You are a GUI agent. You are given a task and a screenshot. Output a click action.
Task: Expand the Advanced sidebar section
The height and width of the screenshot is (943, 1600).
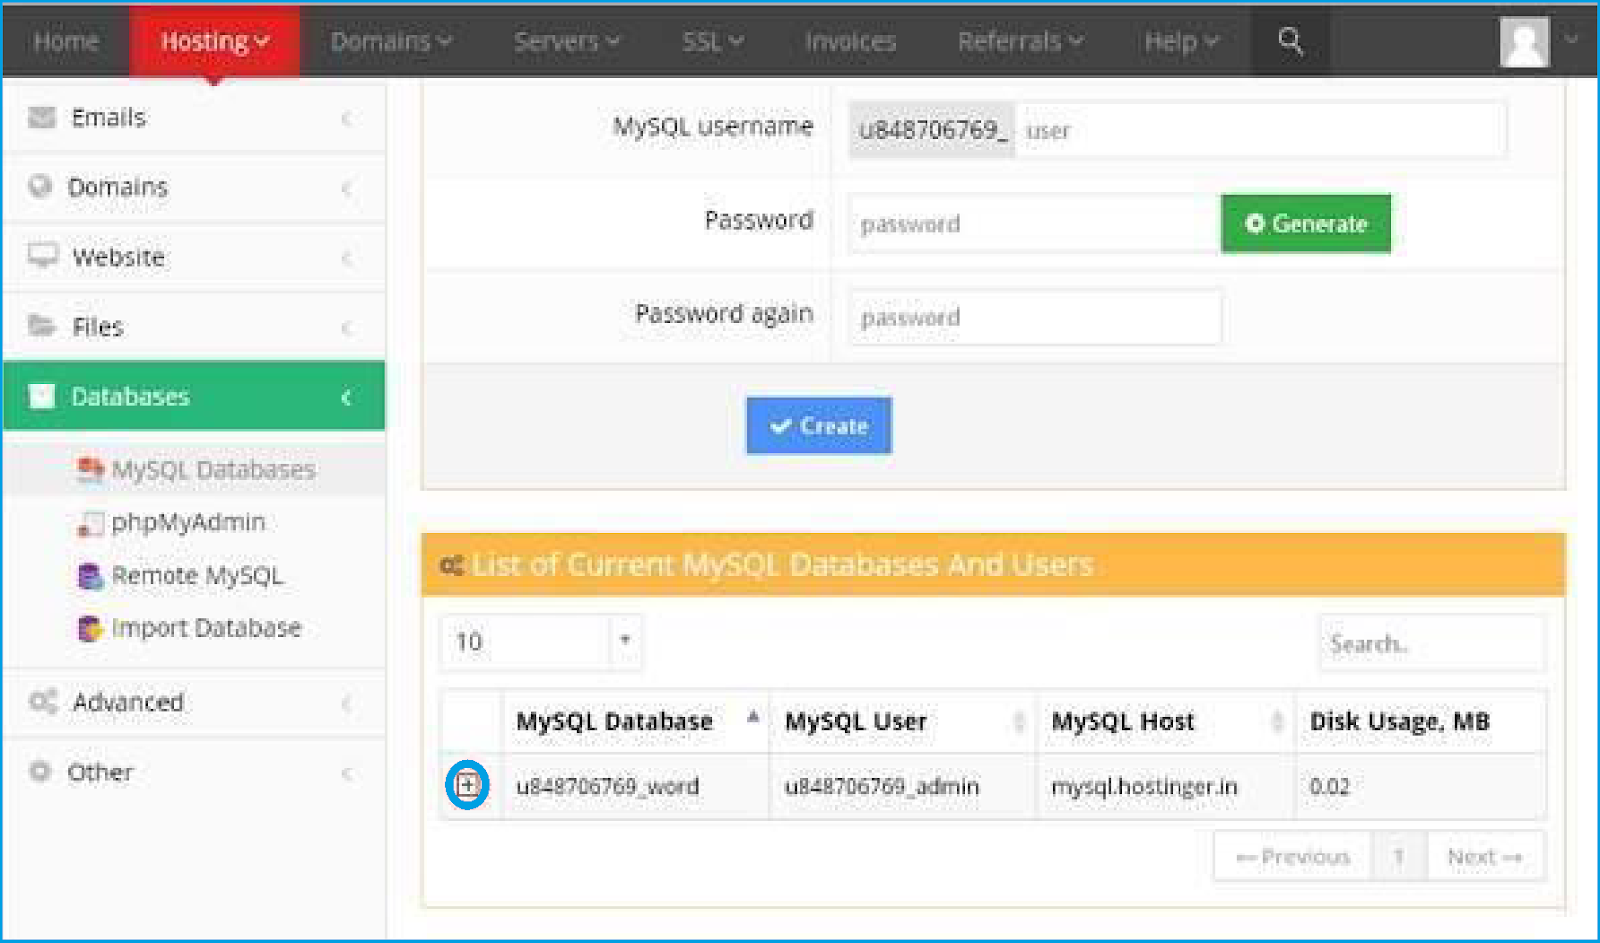tap(194, 702)
